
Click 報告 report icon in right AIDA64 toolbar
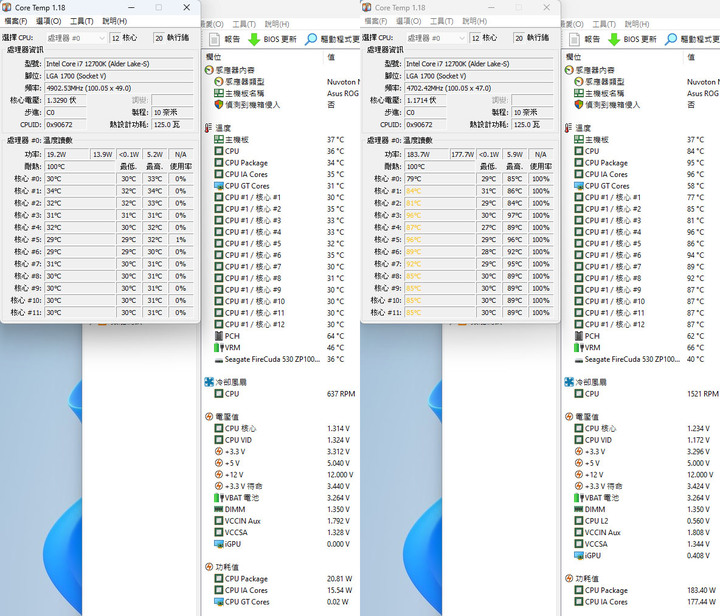(x=574, y=39)
